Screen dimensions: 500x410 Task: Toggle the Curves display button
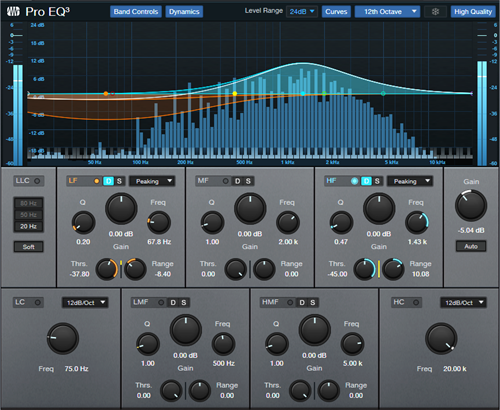pyautogui.click(x=336, y=12)
